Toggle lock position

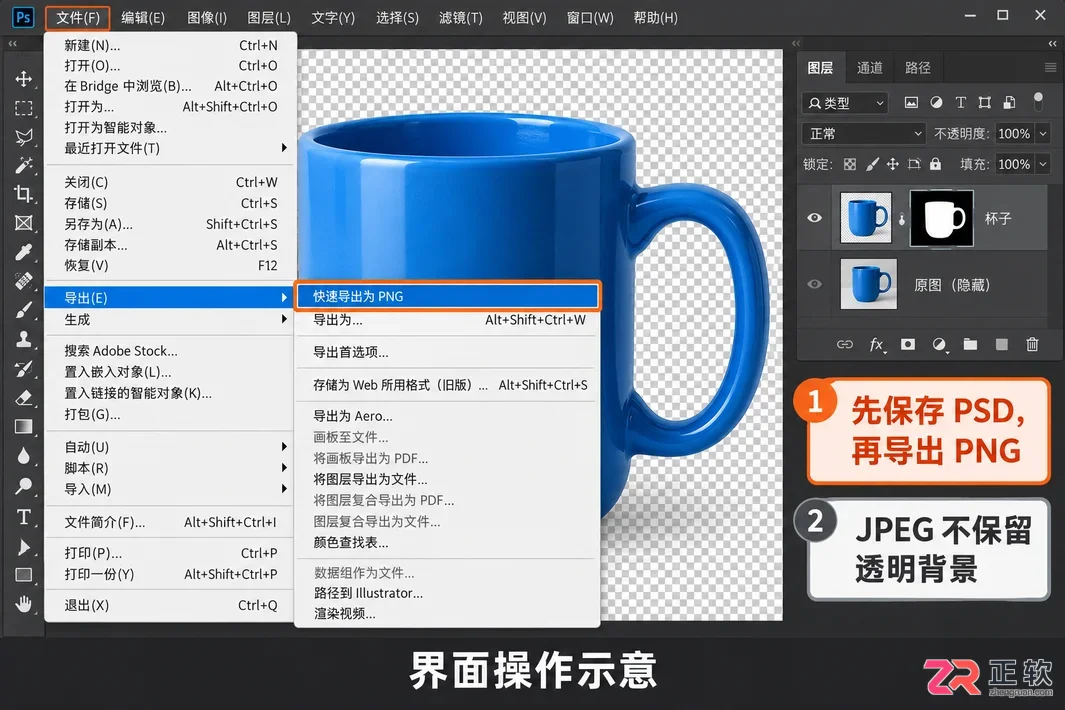click(x=892, y=164)
